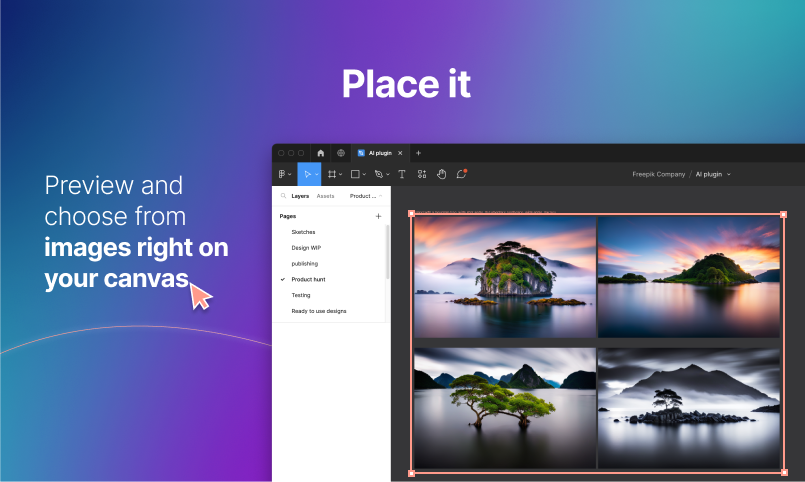Select the Pen tool

tap(379, 174)
